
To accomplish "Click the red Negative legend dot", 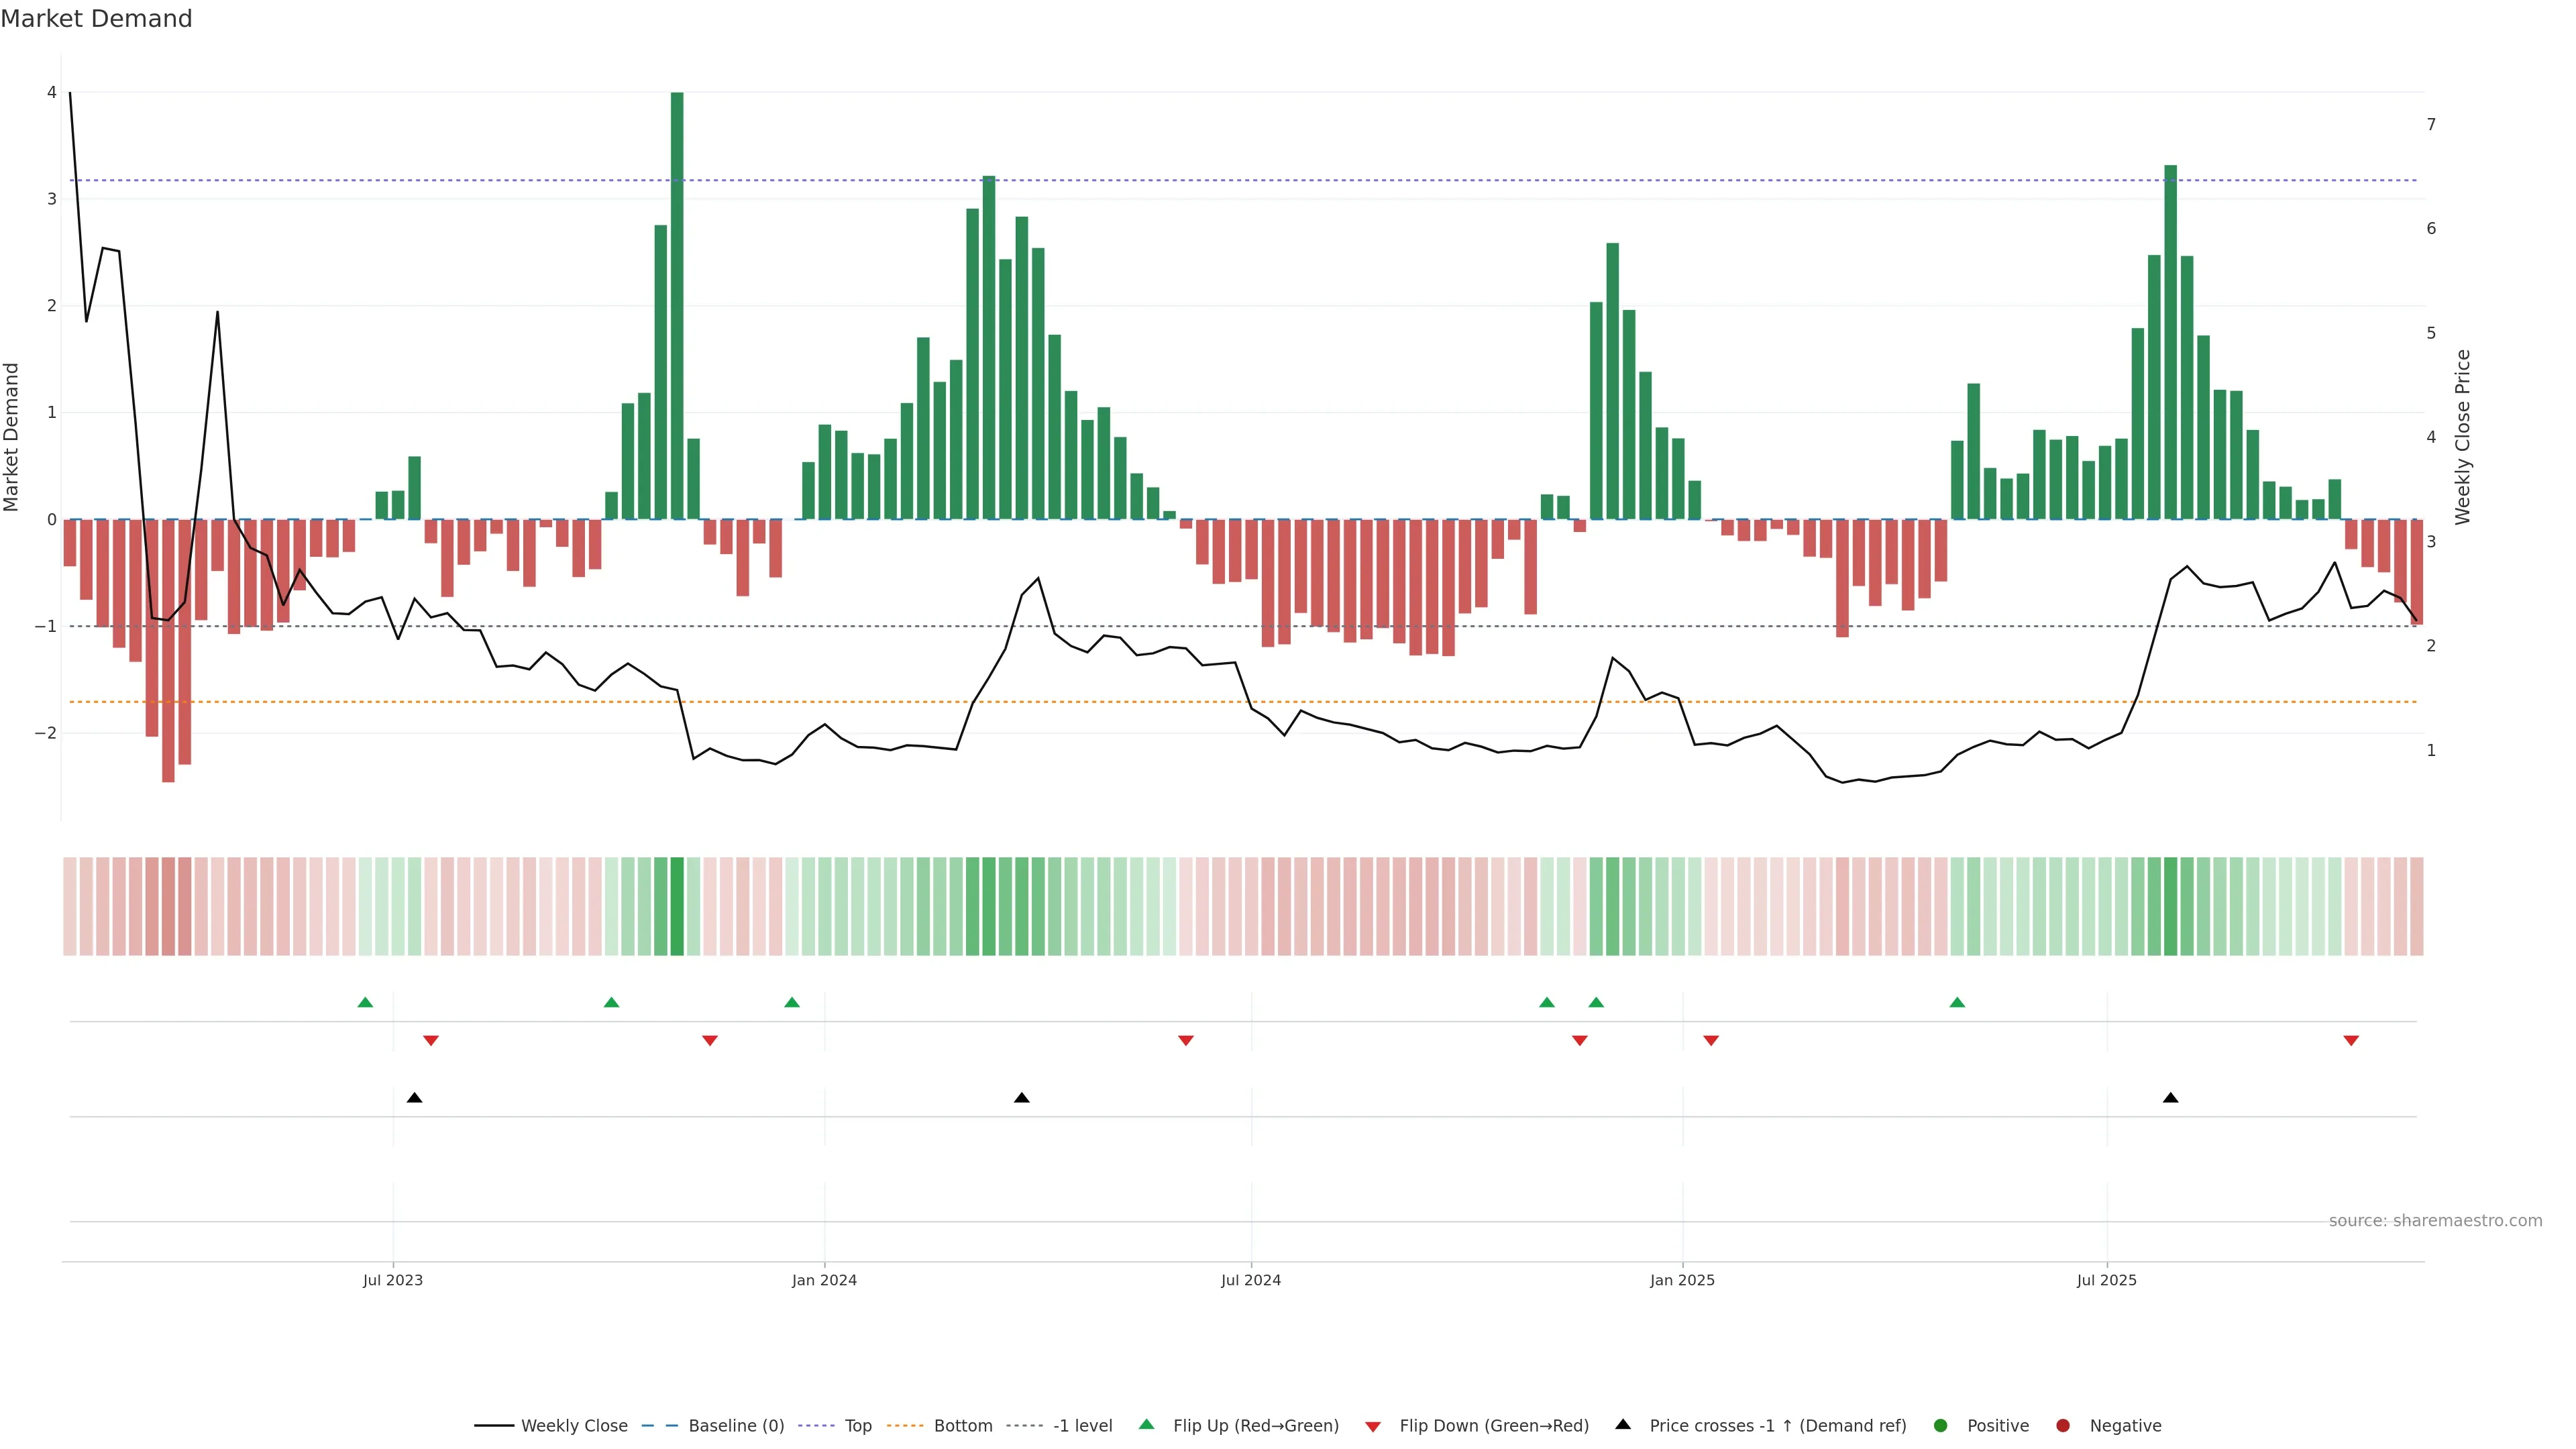I will click(2063, 1426).
